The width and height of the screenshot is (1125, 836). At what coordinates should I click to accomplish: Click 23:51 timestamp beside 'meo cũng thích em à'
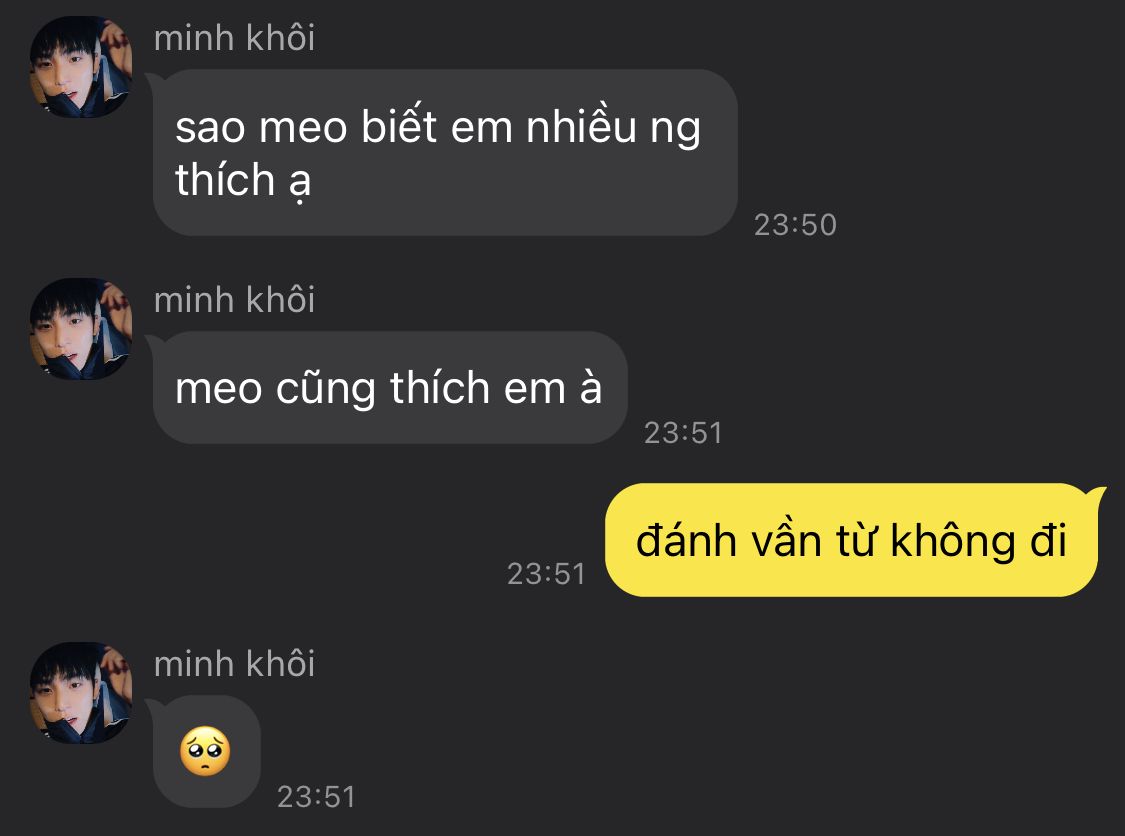pyautogui.click(x=683, y=433)
